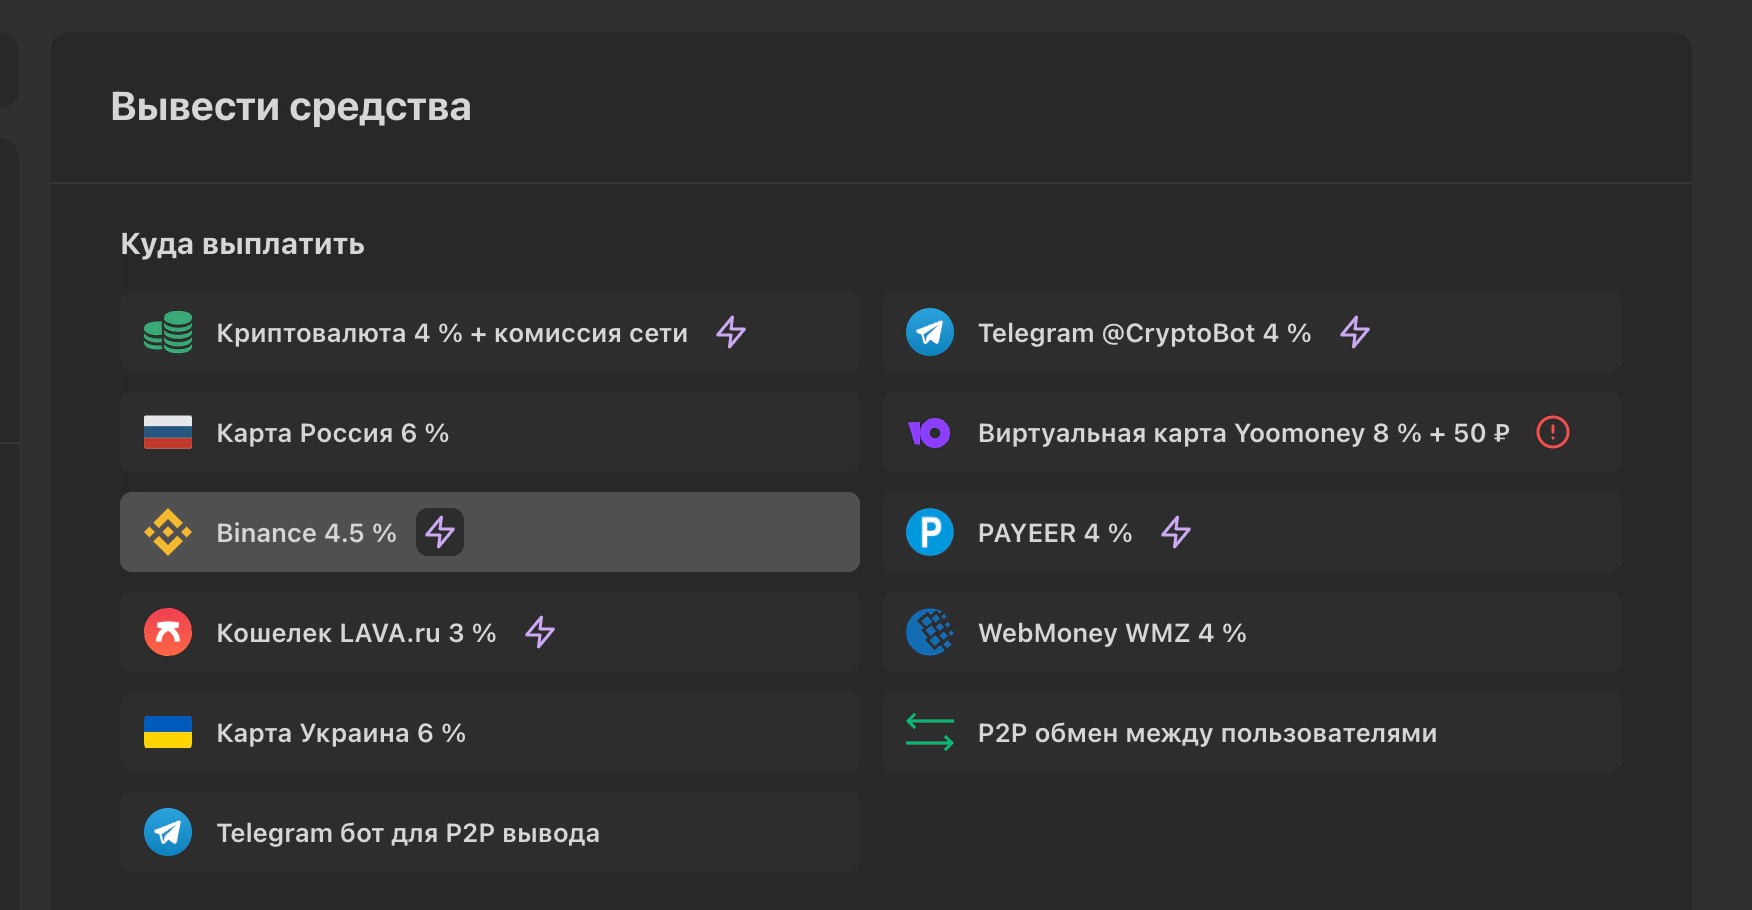Click the Russian flag icon
Screen dimensions: 1752x910
click(168, 432)
